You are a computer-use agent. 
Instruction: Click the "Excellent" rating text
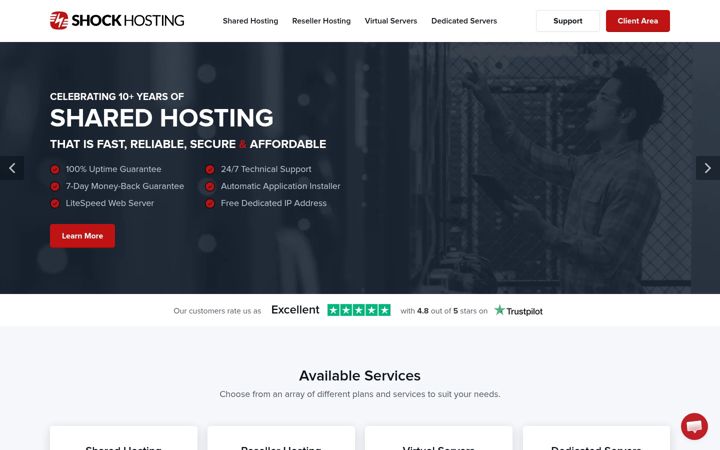[295, 310]
